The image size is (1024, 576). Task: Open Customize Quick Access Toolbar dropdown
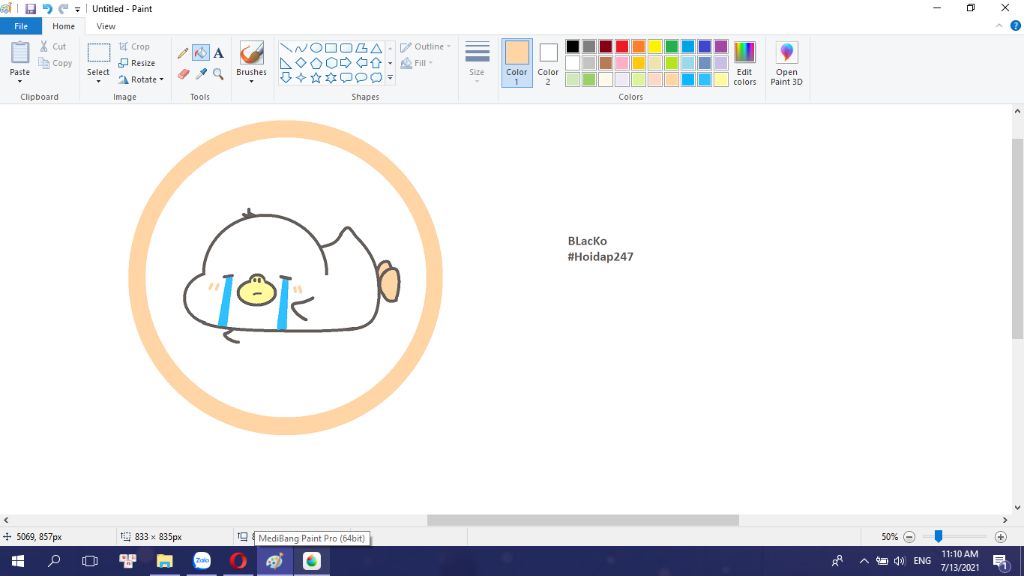(x=78, y=10)
